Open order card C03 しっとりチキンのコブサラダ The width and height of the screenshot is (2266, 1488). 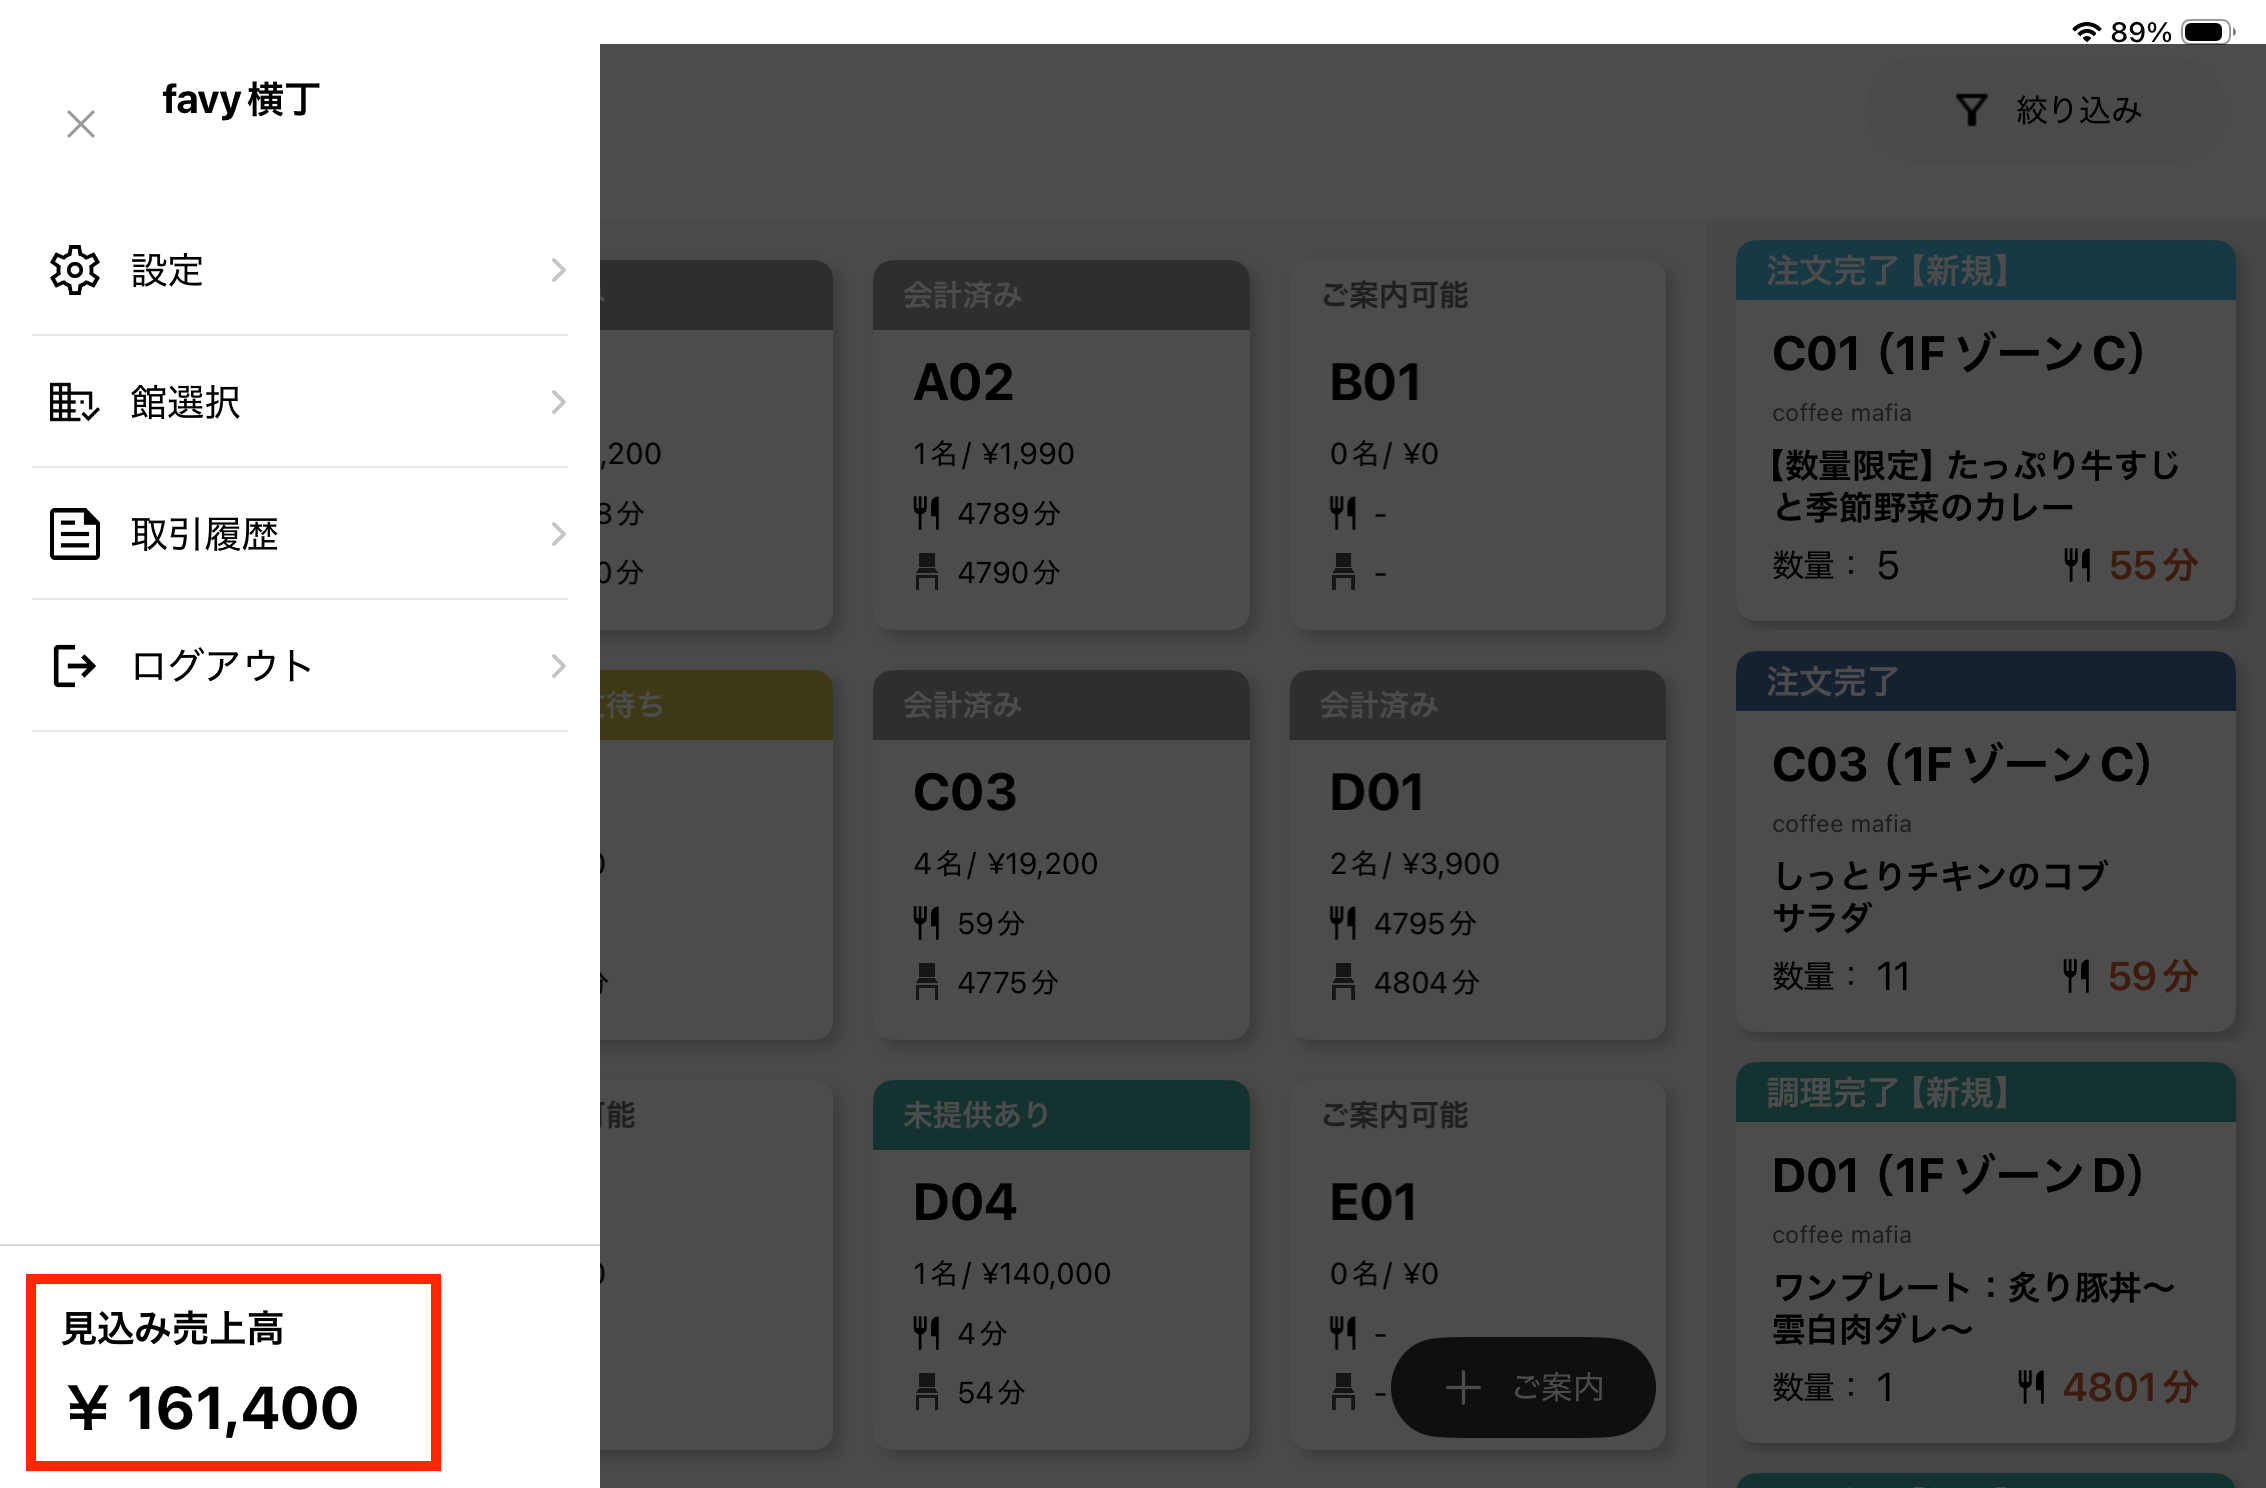[1985, 842]
